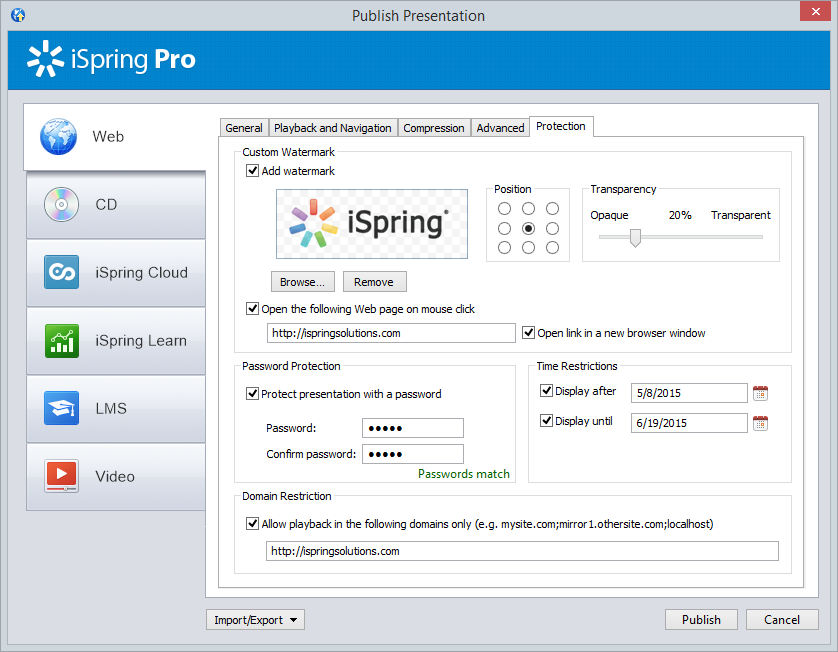Click the transparency track near Transparent end

click(754, 237)
